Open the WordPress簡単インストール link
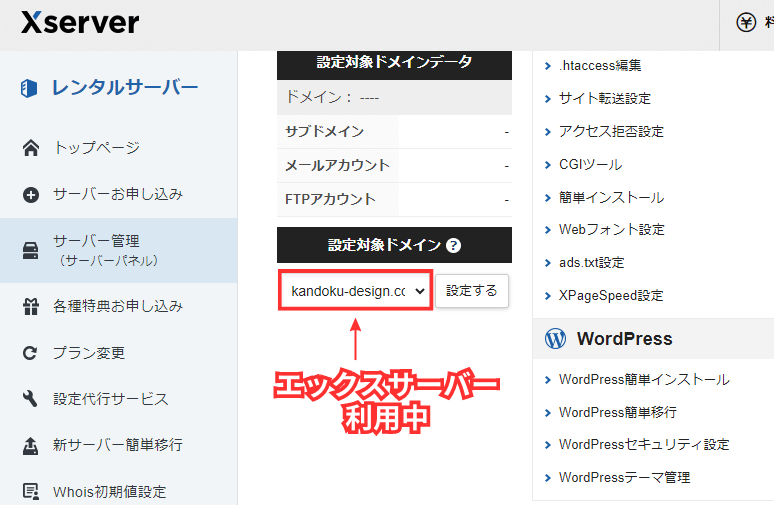This screenshot has width=774, height=505. [x=644, y=380]
